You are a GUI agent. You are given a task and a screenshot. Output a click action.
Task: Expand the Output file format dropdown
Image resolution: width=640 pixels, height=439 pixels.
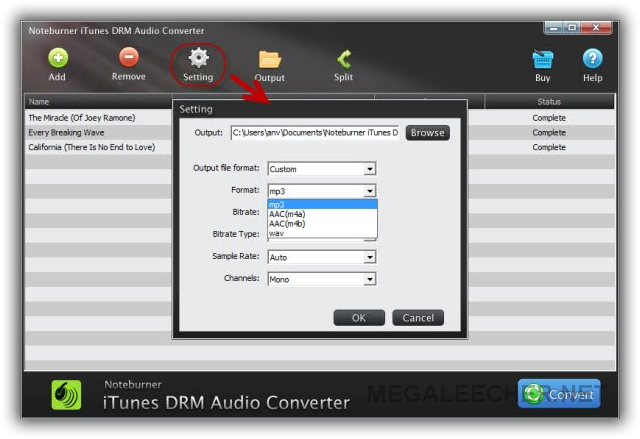pyautogui.click(x=369, y=169)
